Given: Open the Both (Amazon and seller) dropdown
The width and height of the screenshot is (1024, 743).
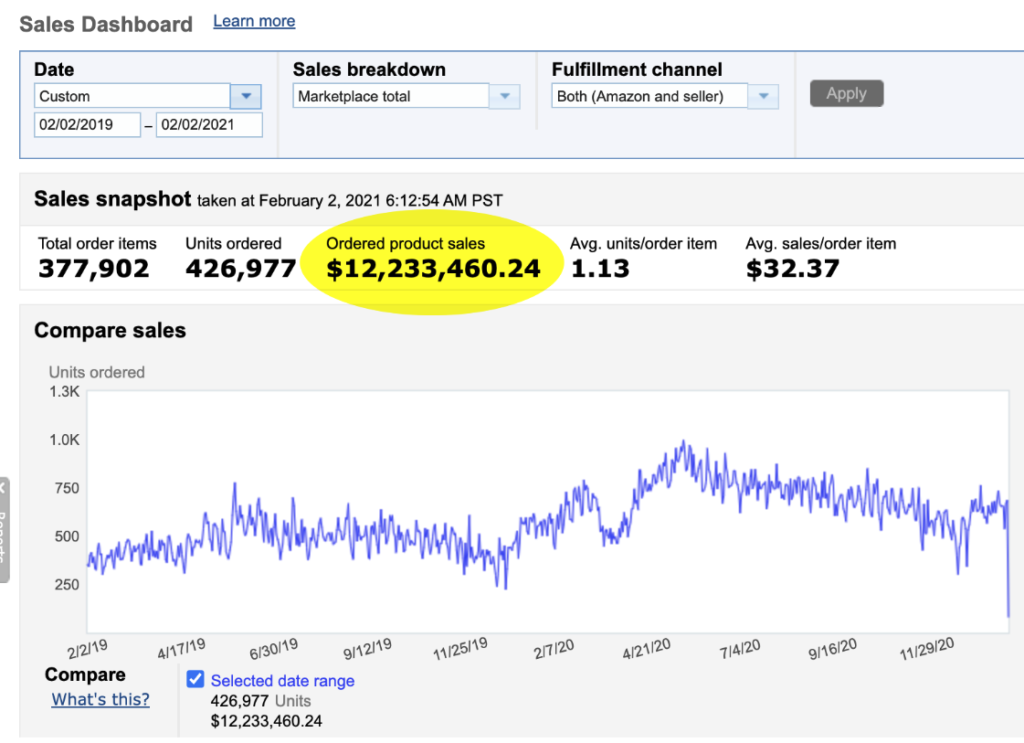Looking at the screenshot, I should click(651, 97).
